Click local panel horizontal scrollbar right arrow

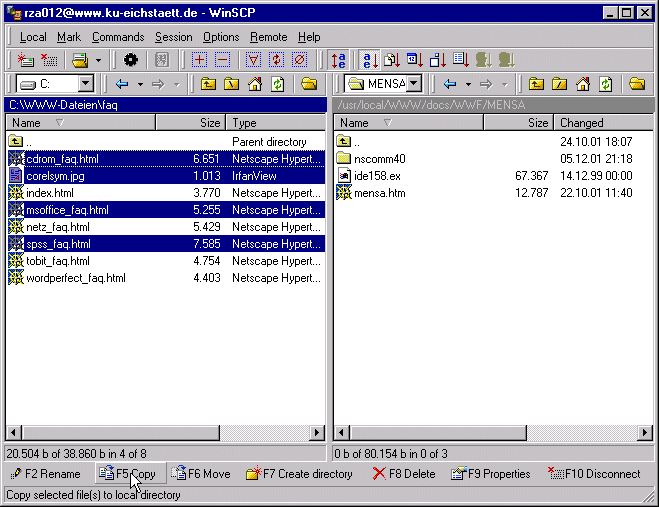tap(317, 433)
